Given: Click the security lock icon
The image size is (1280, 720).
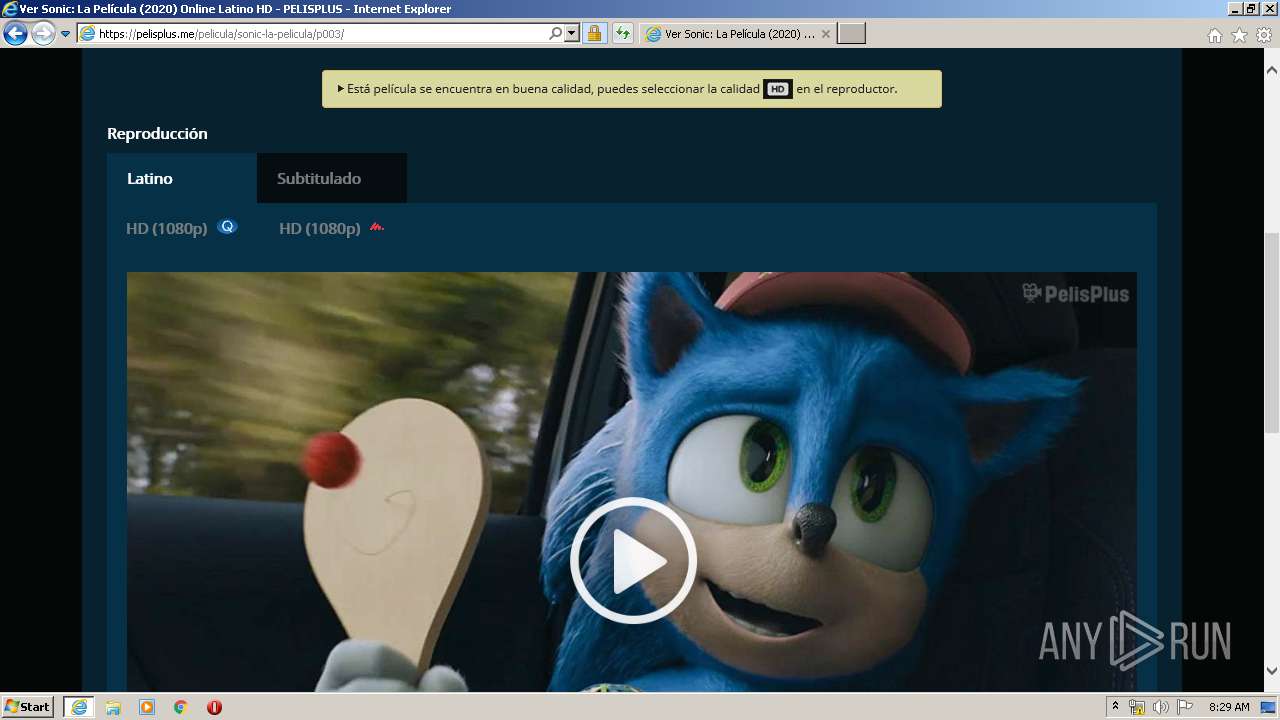Looking at the screenshot, I should pos(594,34).
